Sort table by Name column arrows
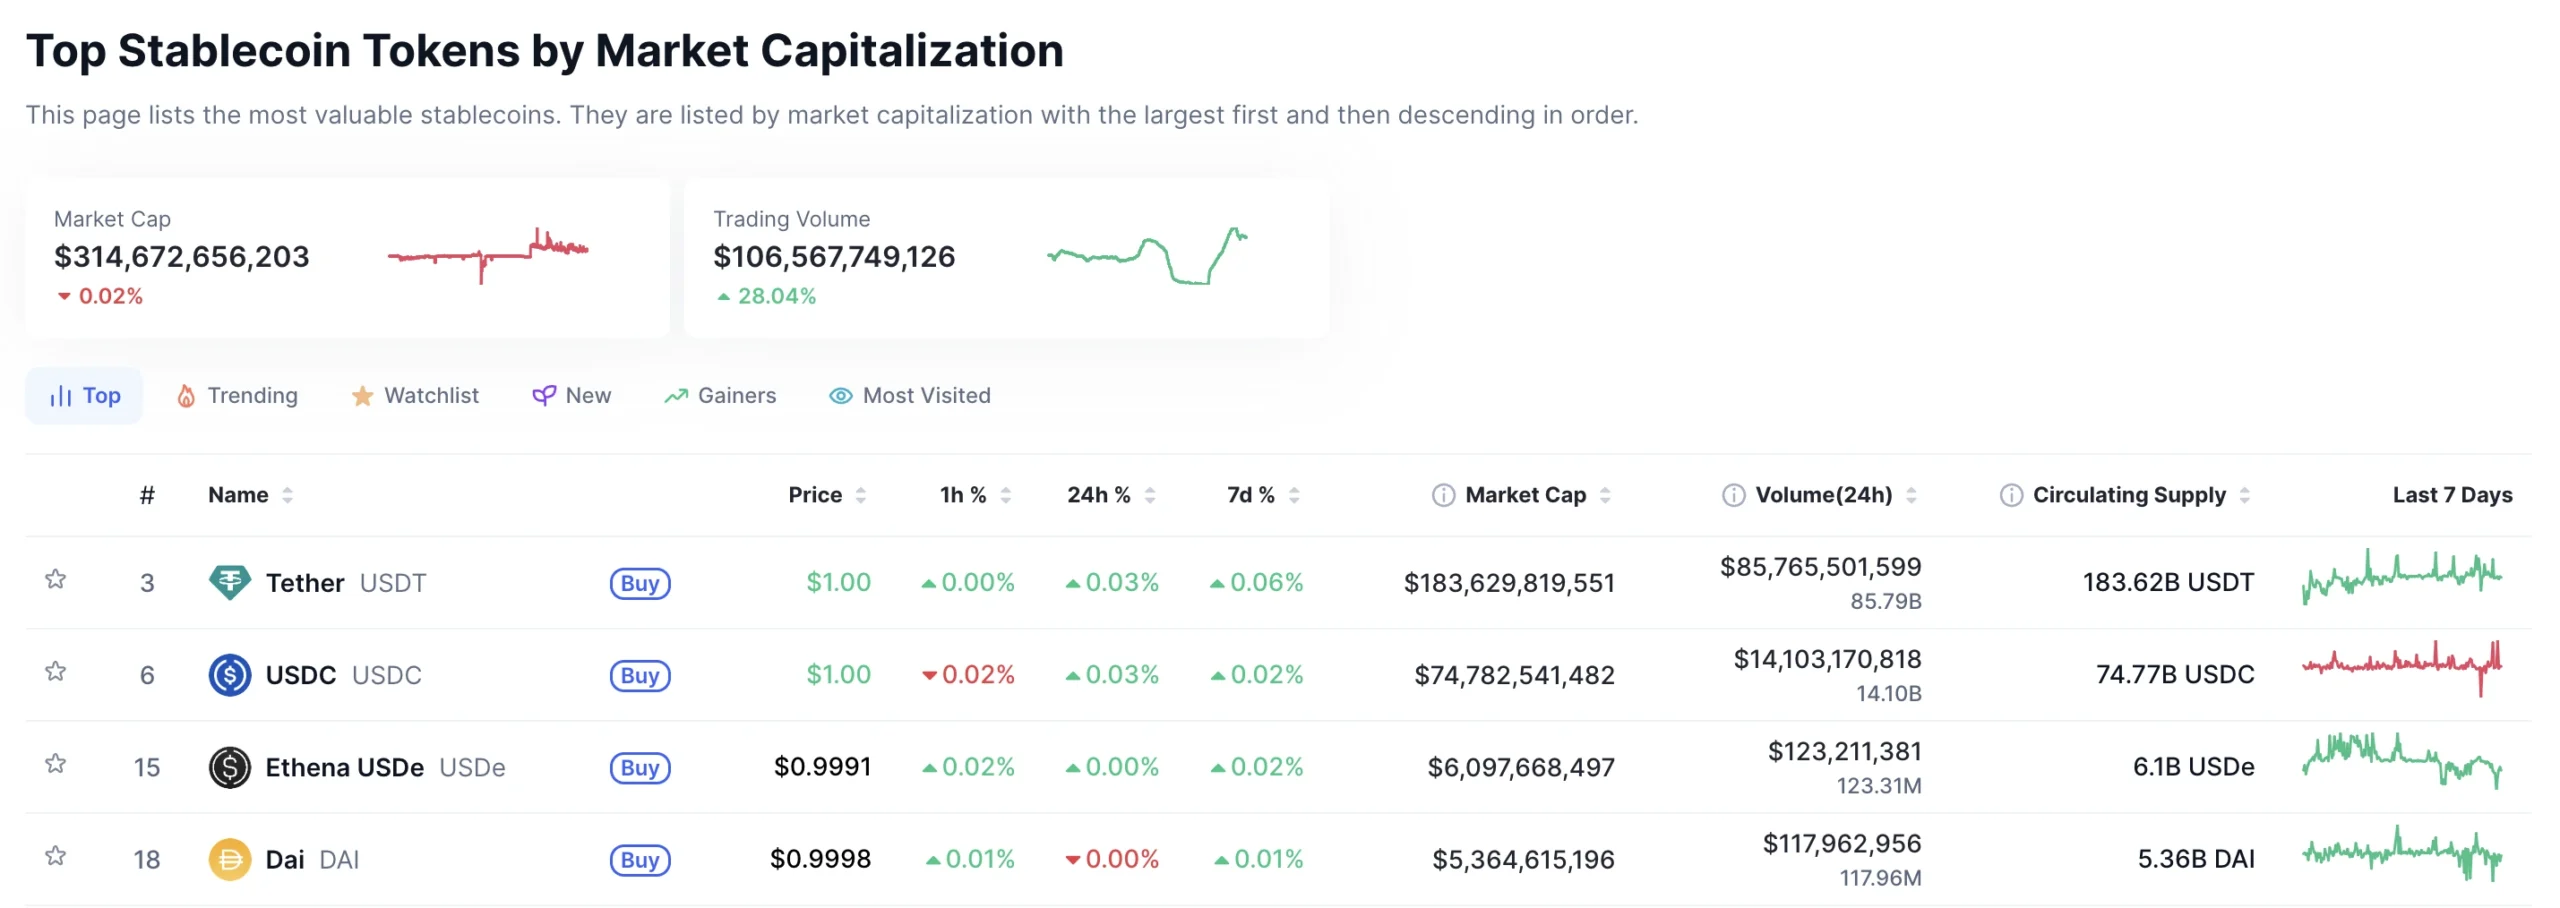This screenshot has width=2560, height=908. pyautogui.click(x=287, y=495)
